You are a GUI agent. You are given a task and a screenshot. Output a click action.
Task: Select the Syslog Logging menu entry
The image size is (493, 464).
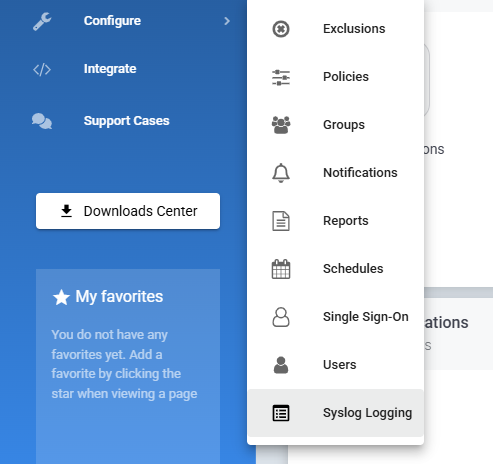(x=335, y=413)
